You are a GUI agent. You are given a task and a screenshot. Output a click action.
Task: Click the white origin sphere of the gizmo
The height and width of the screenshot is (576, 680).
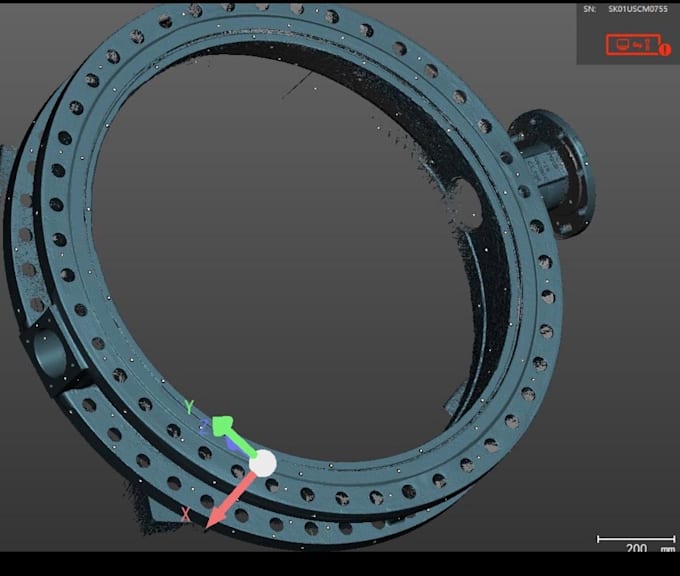262,463
